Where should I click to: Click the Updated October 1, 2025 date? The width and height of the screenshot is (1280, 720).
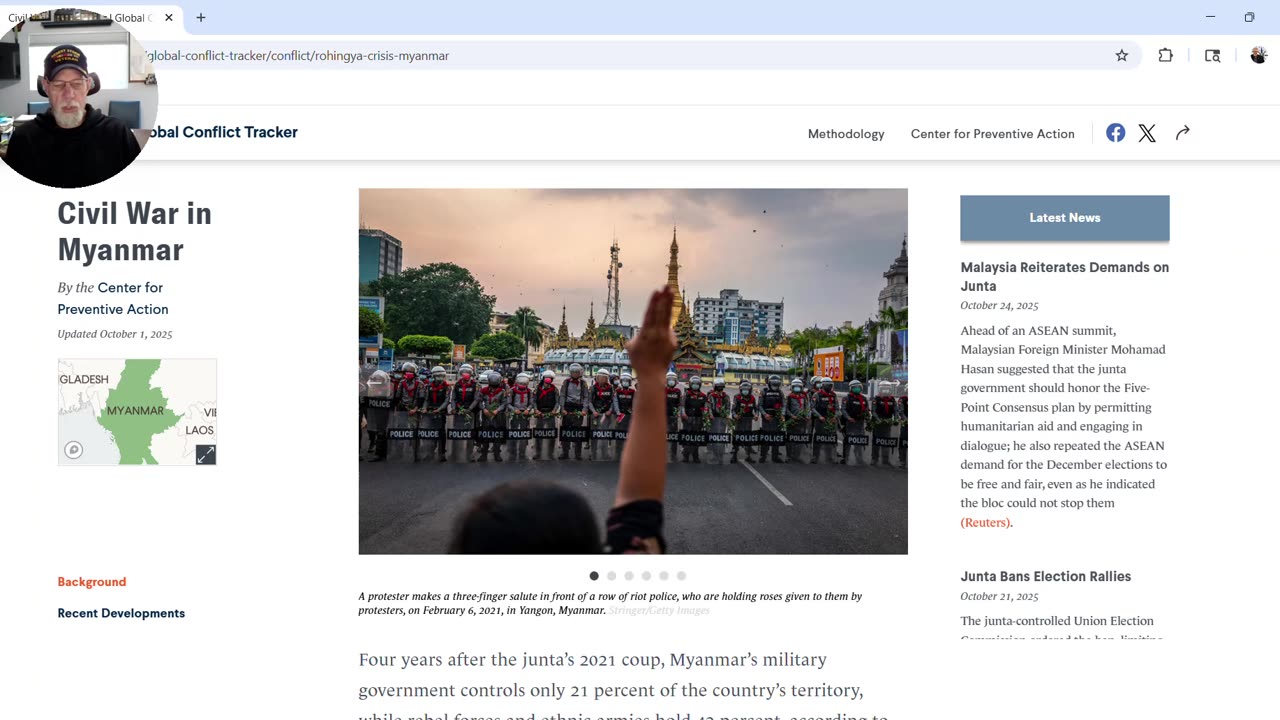tap(115, 334)
